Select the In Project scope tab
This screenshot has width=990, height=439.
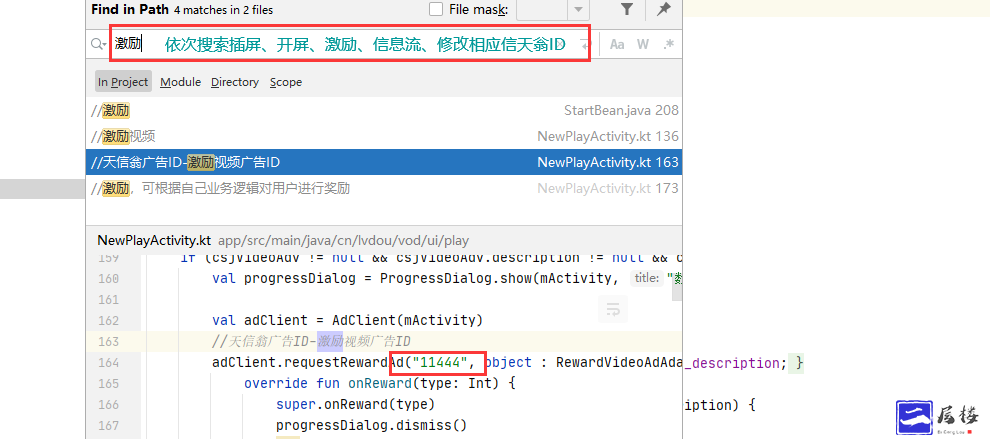pyautogui.click(x=124, y=82)
